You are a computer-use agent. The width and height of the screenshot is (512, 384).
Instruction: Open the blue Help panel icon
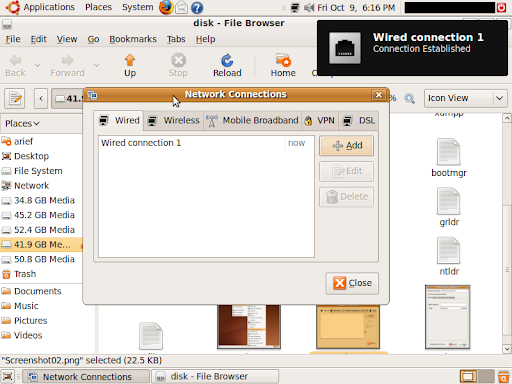[x=197, y=7]
